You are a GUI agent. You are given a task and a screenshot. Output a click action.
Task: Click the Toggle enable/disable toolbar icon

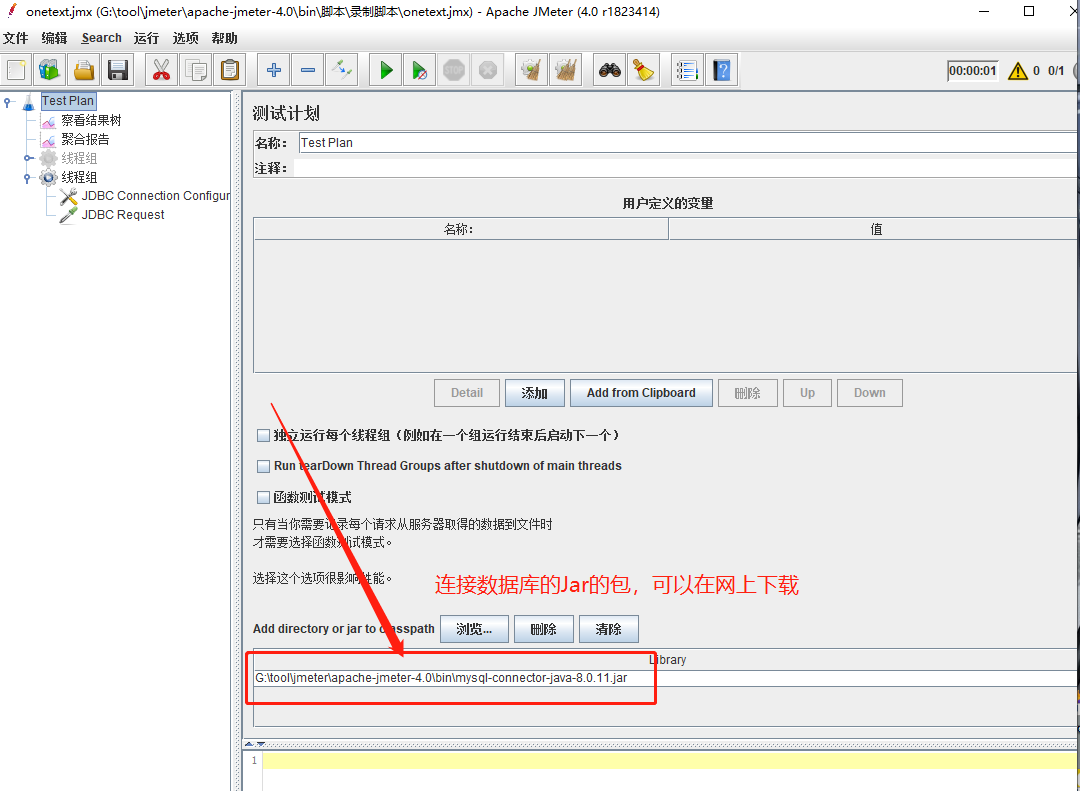(x=342, y=70)
